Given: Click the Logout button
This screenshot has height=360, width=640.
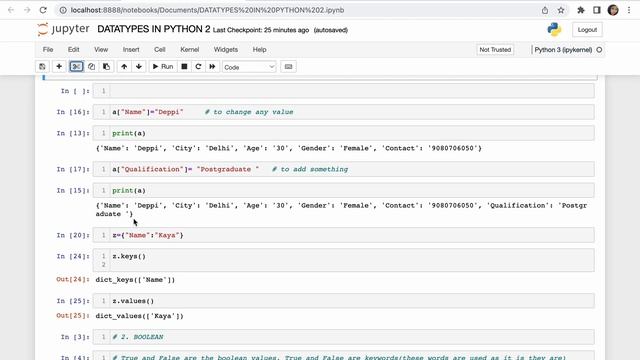Looking at the screenshot, I should tap(587, 30).
